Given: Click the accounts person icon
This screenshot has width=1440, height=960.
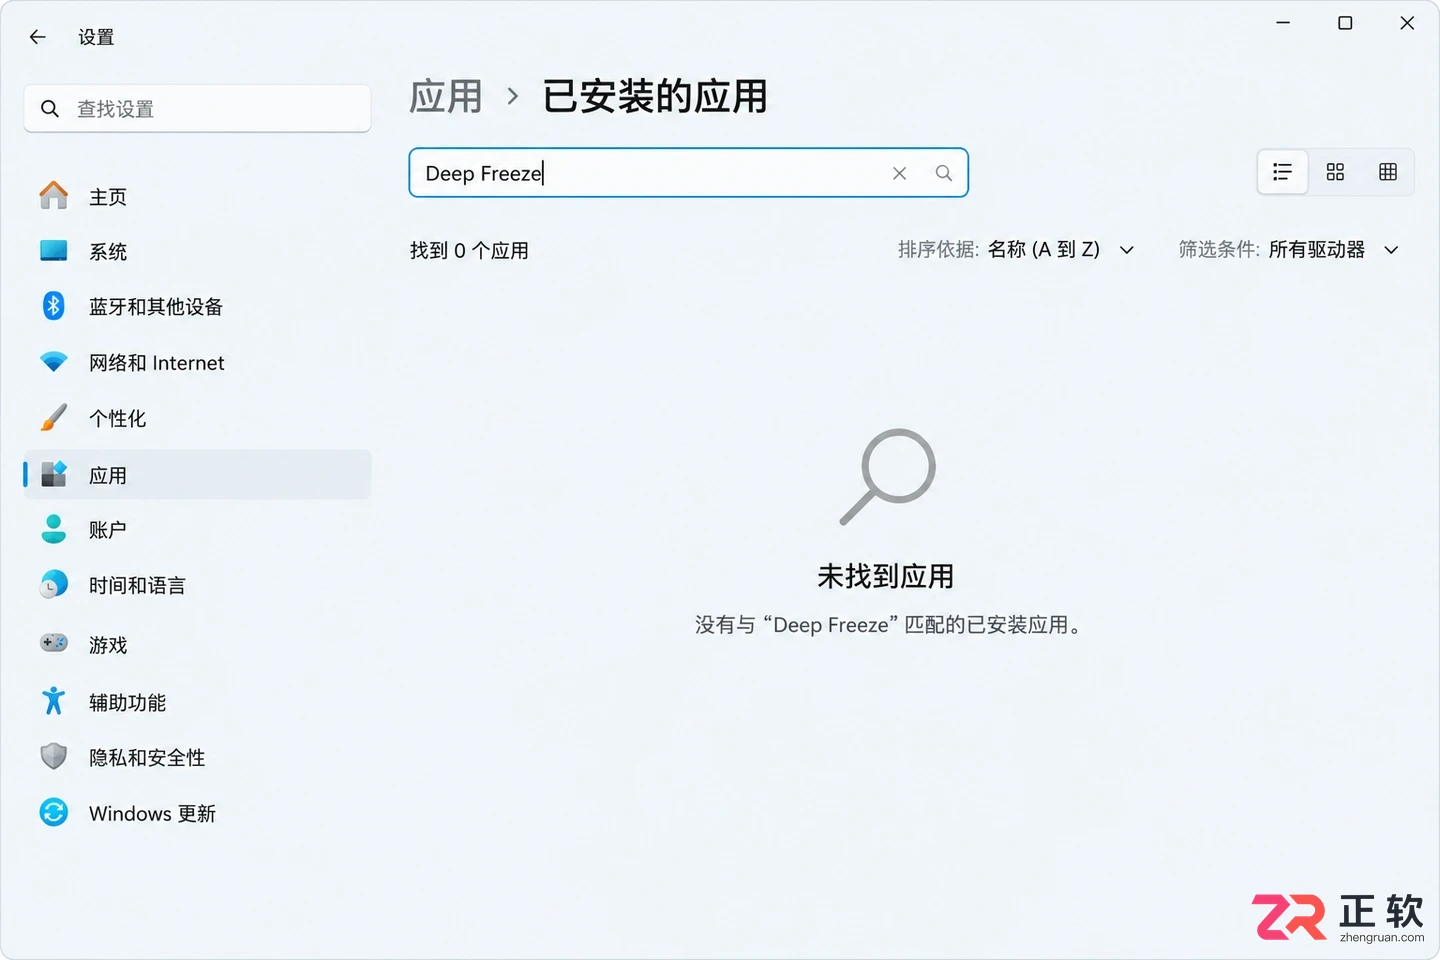Looking at the screenshot, I should click(x=54, y=529).
